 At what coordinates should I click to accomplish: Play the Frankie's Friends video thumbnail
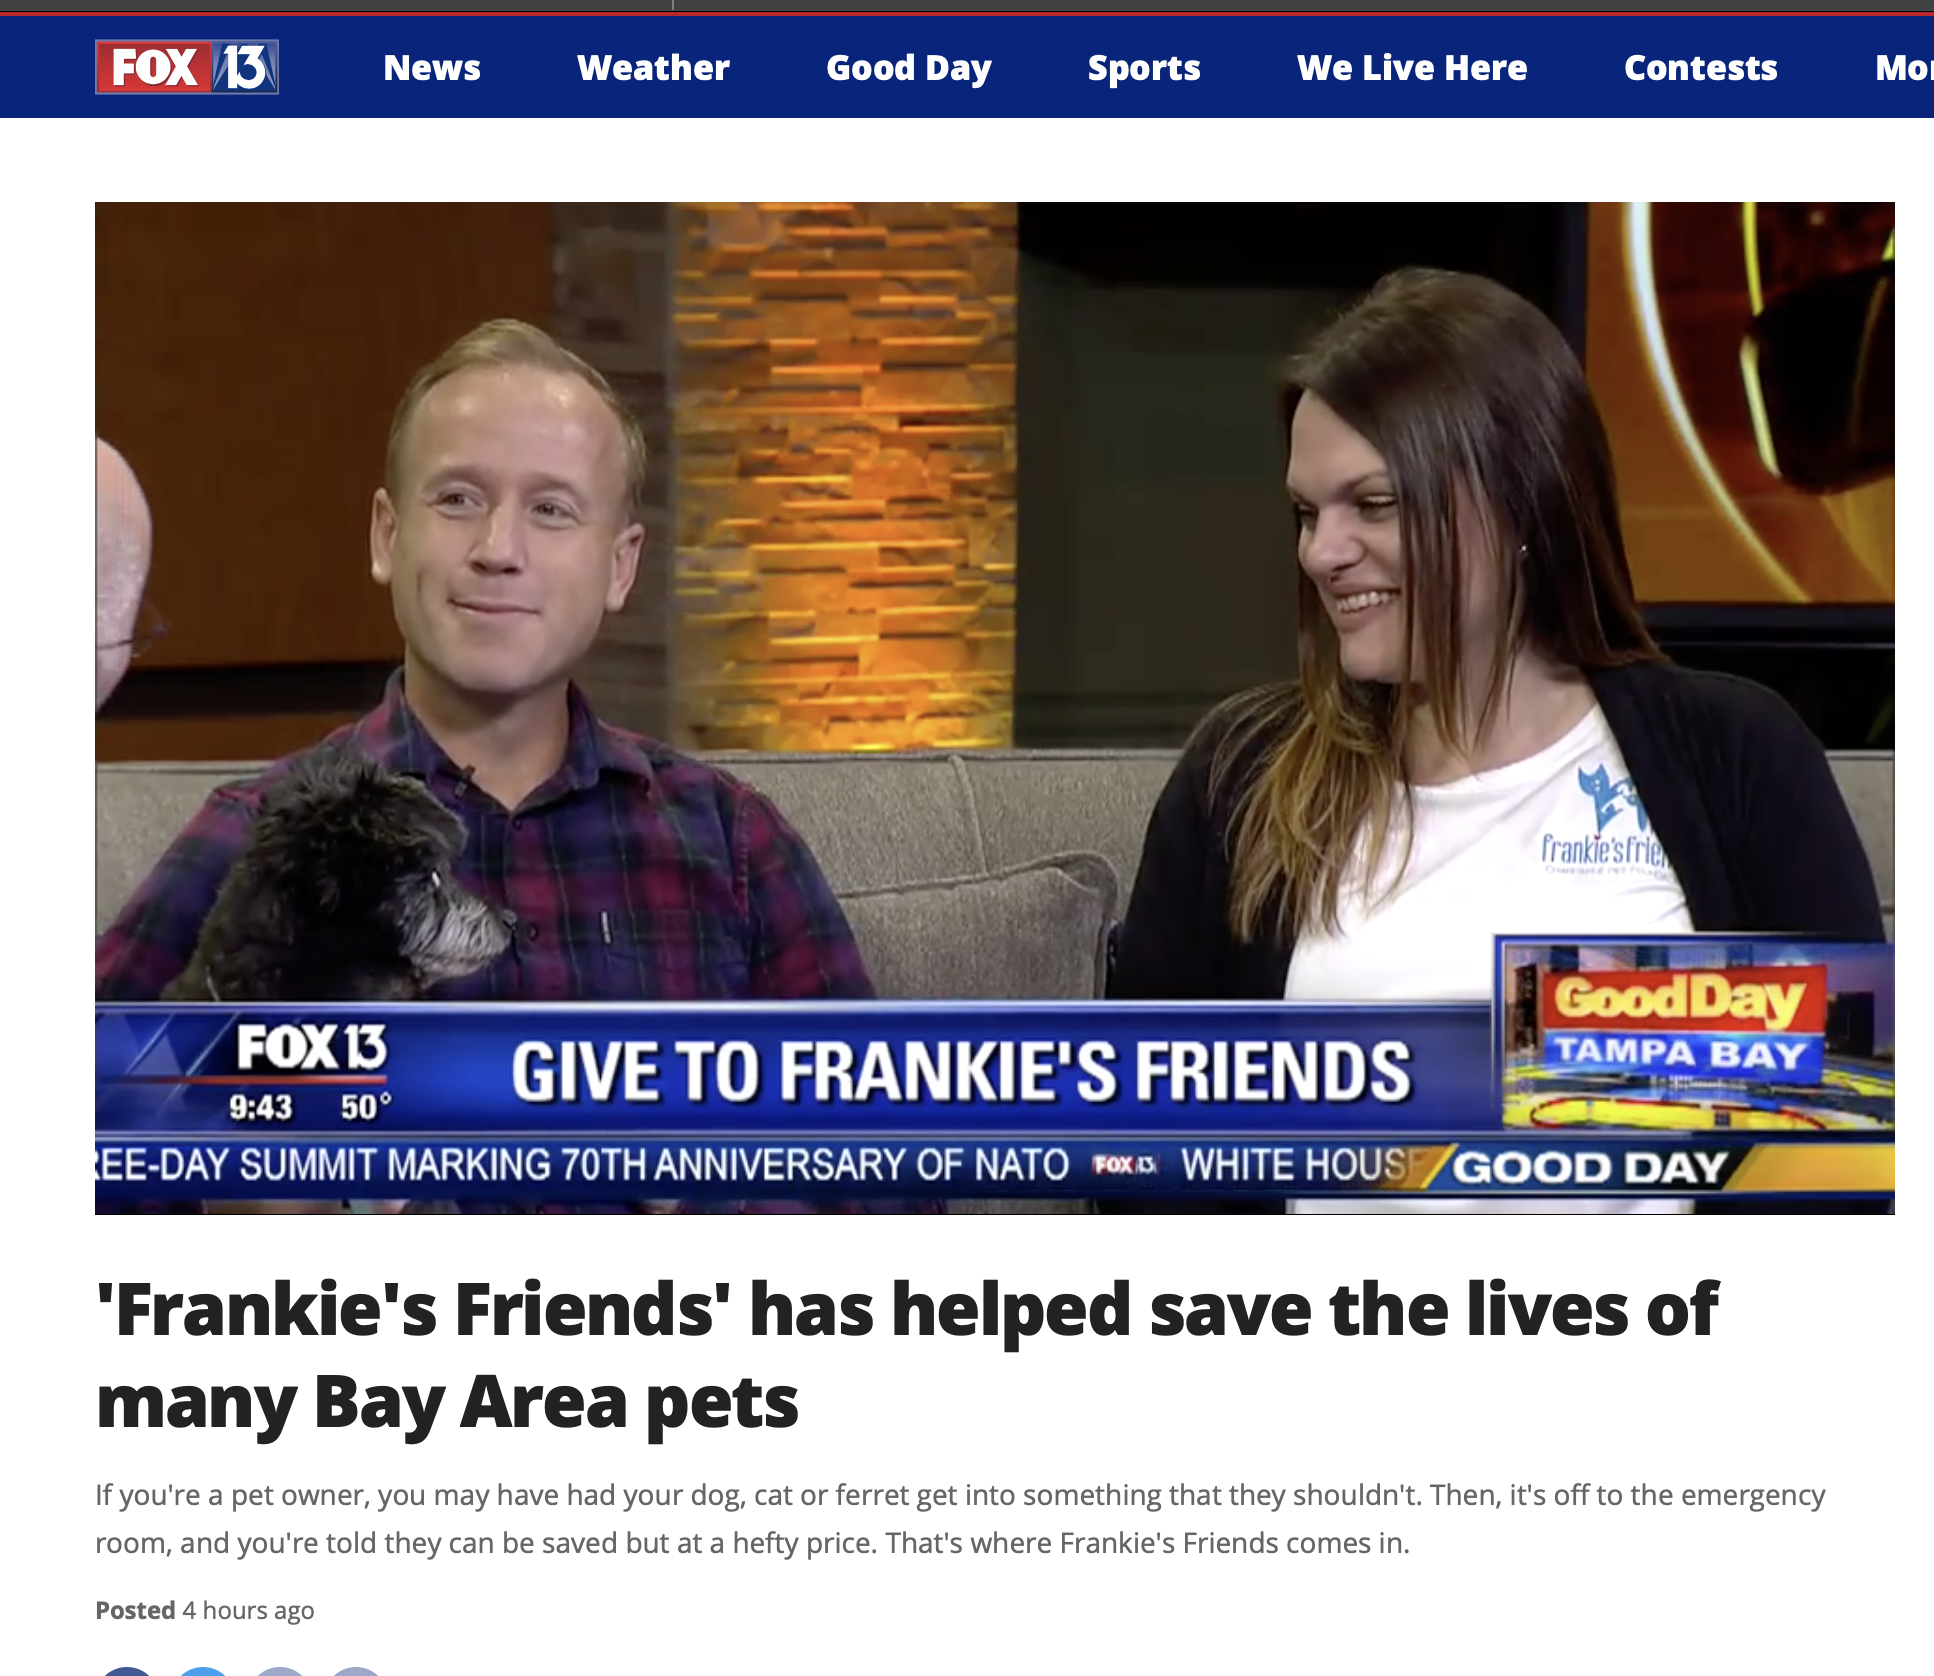tap(994, 708)
